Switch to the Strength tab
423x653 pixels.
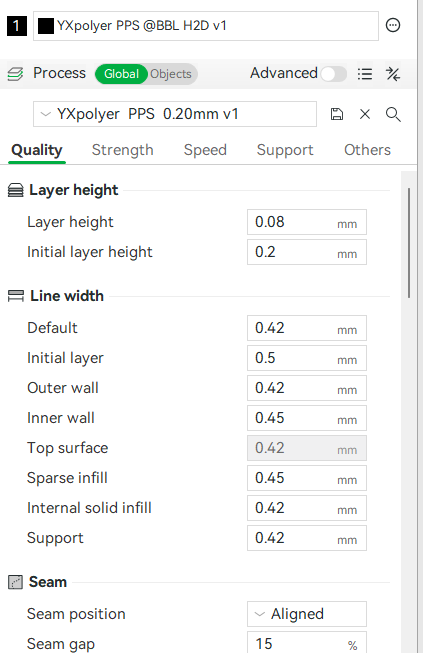(122, 150)
